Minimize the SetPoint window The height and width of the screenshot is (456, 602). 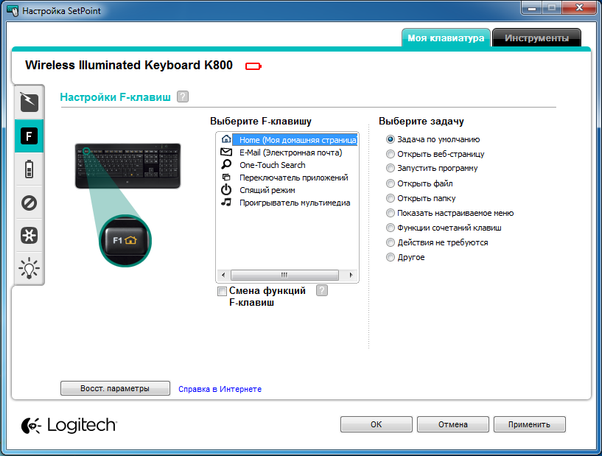point(532,8)
